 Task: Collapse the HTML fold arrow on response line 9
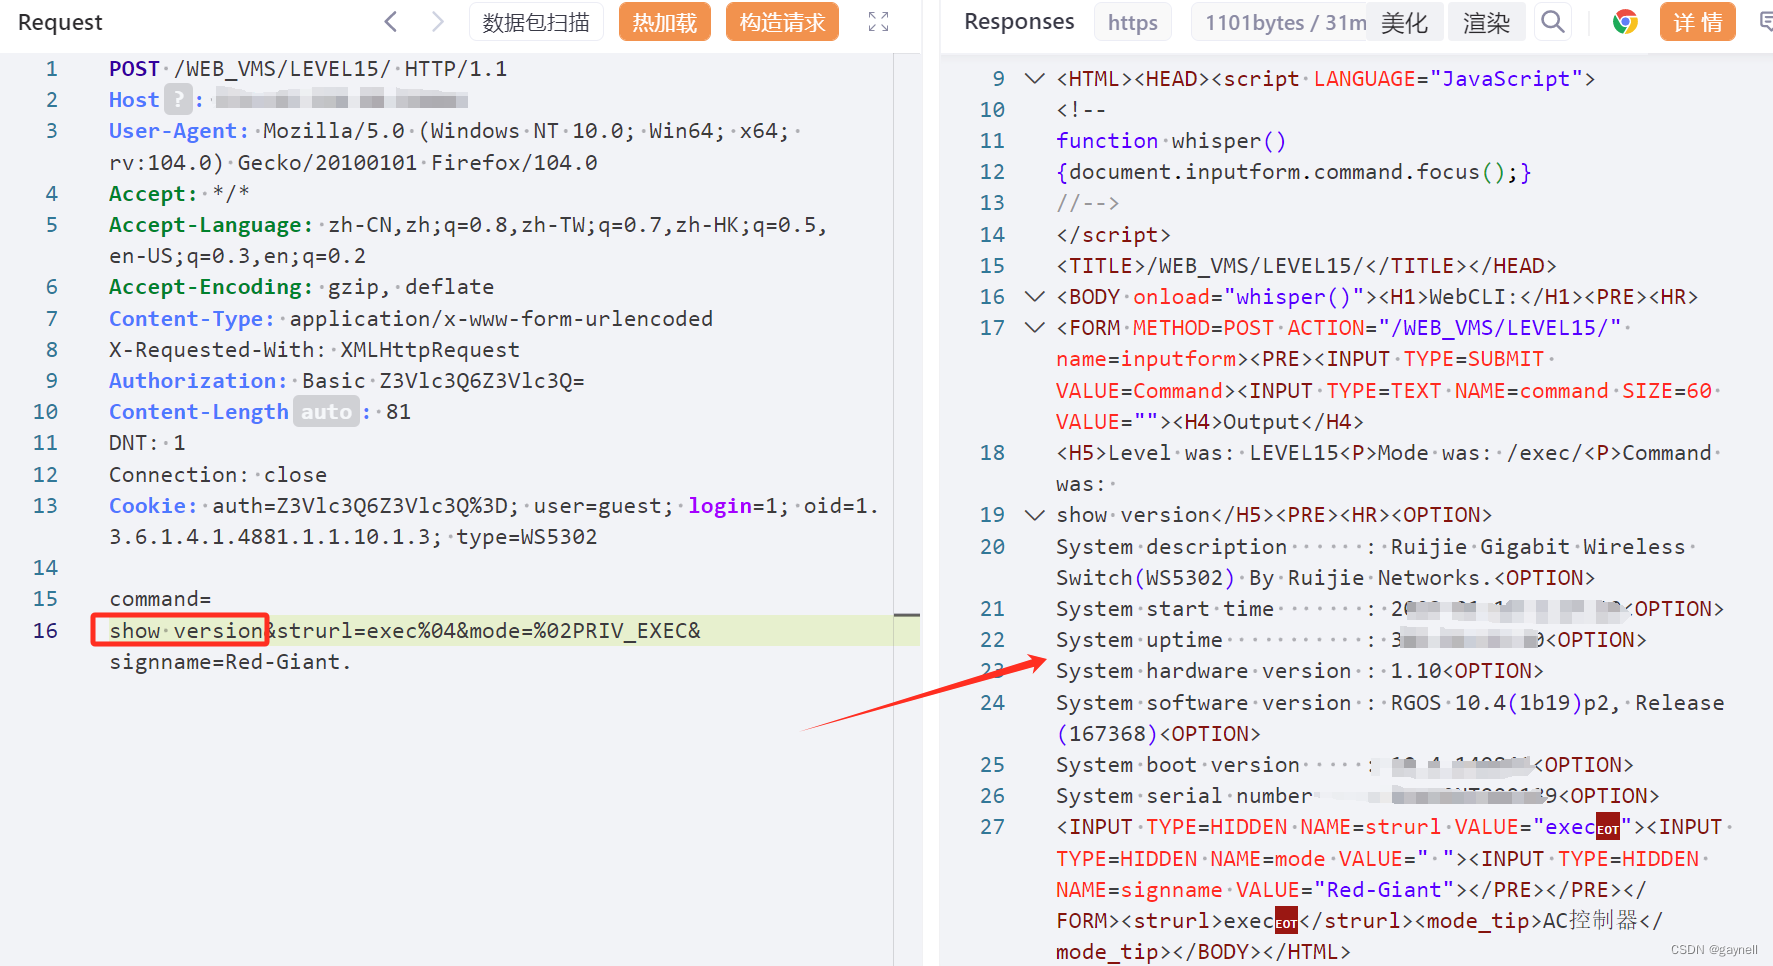(x=1035, y=78)
